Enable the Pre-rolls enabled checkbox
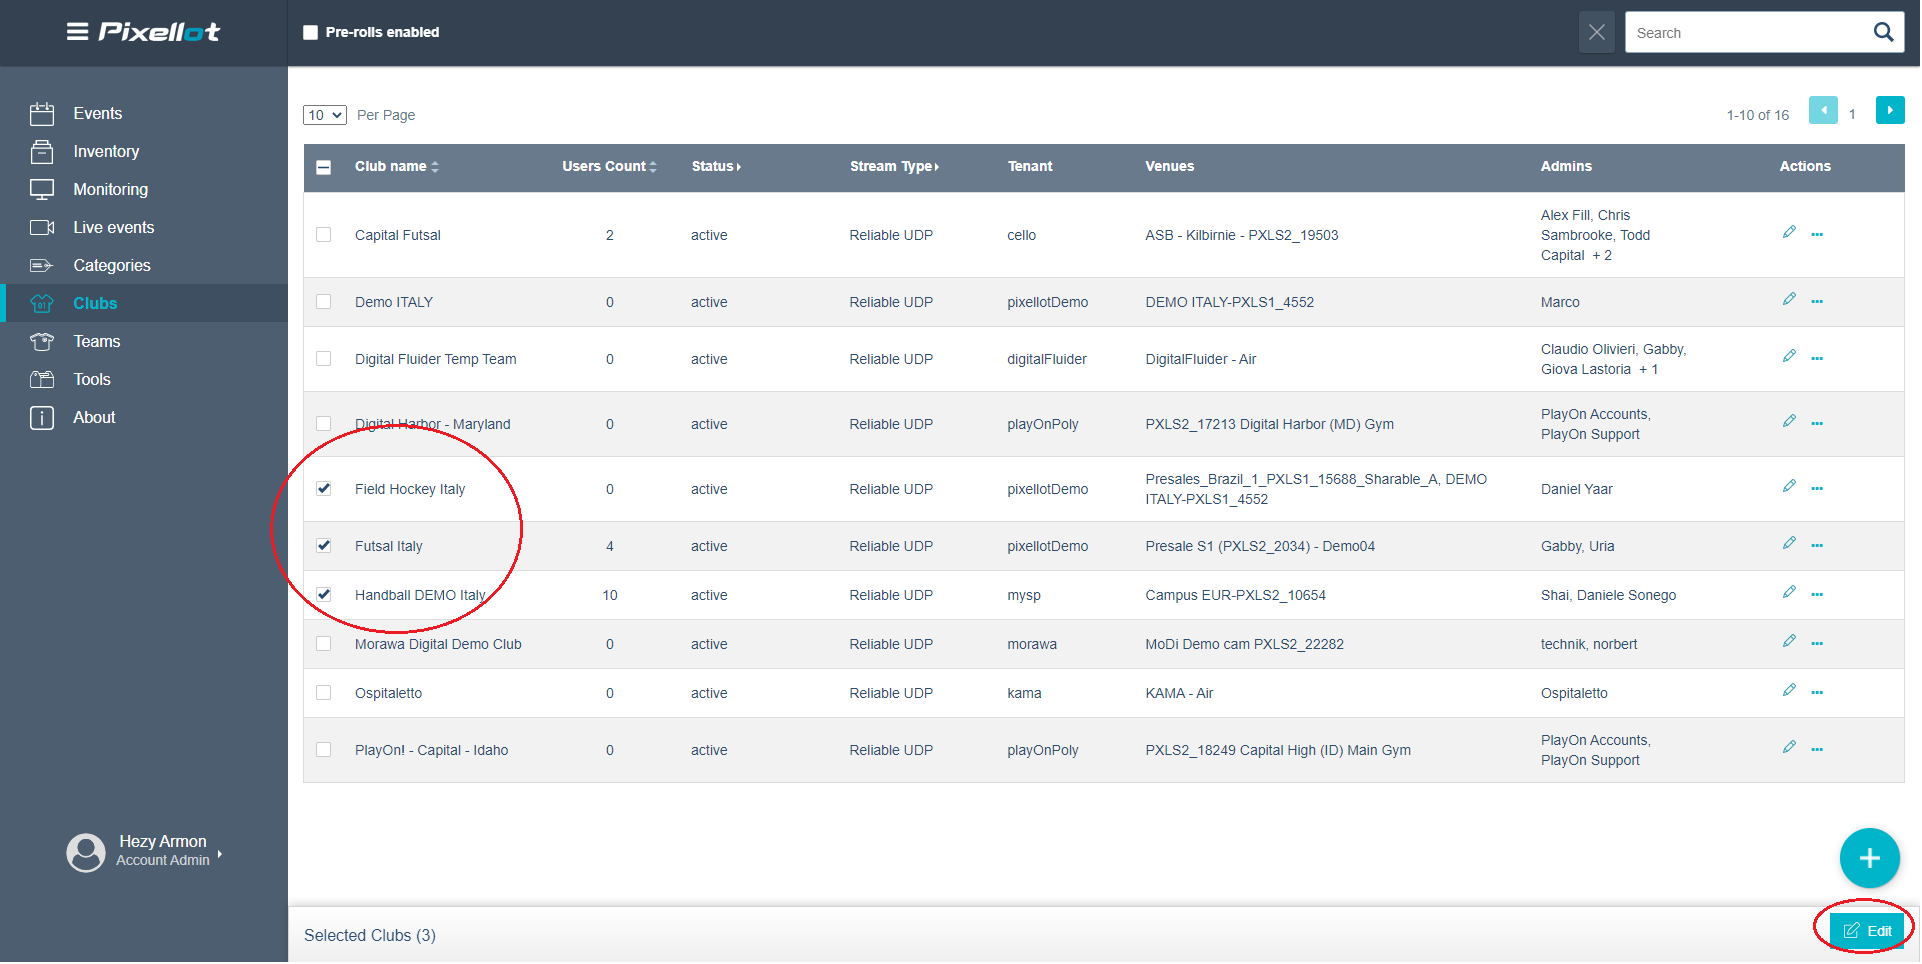 pos(310,32)
